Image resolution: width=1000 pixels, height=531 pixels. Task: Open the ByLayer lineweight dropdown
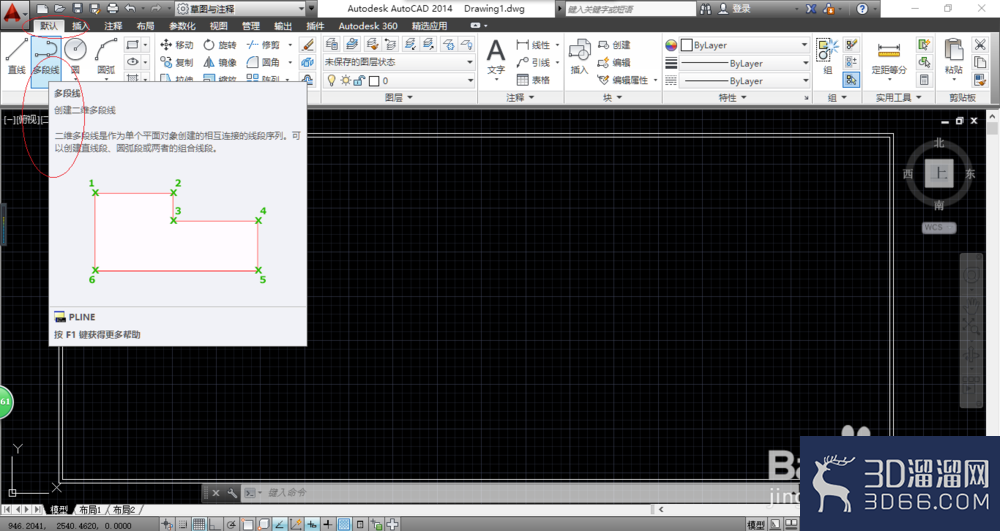(745, 63)
